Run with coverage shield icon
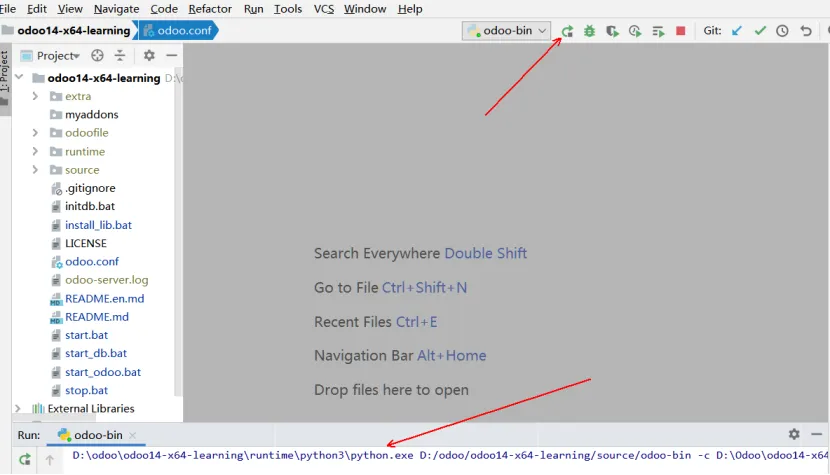 [x=612, y=31]
